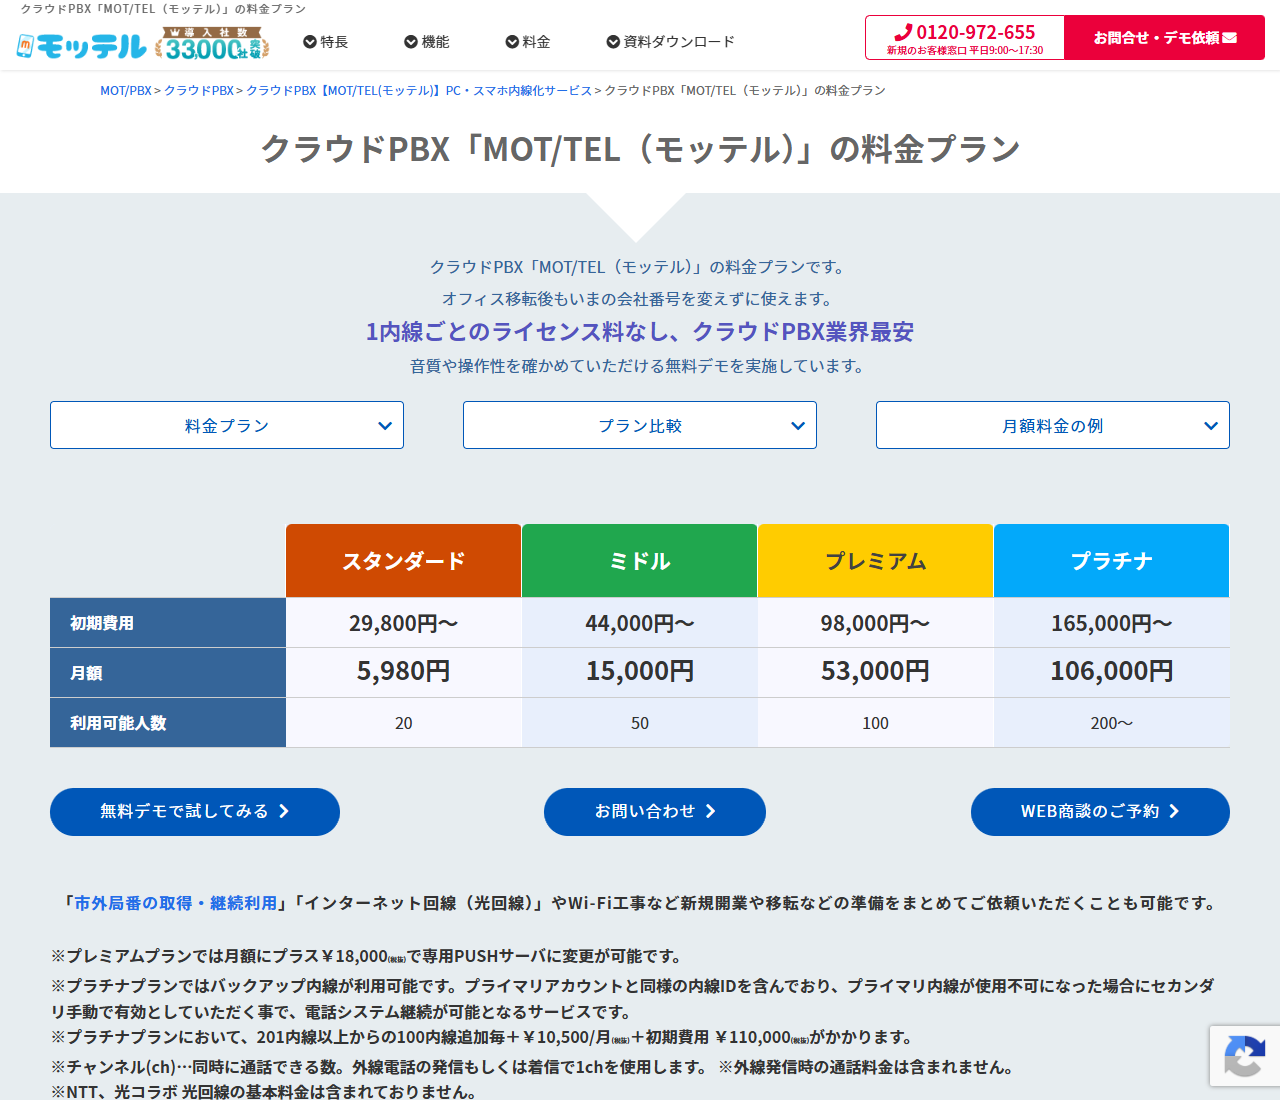This screenshot has height=1100, width=1280.
Task: Click the モッテル logo
Action: [82, 45]
